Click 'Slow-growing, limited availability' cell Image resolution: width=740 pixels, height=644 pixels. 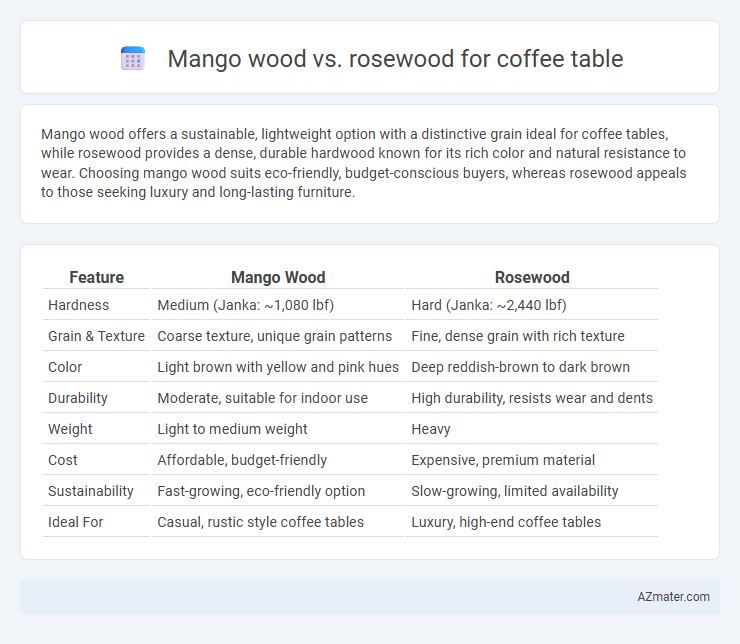(514, 491)
